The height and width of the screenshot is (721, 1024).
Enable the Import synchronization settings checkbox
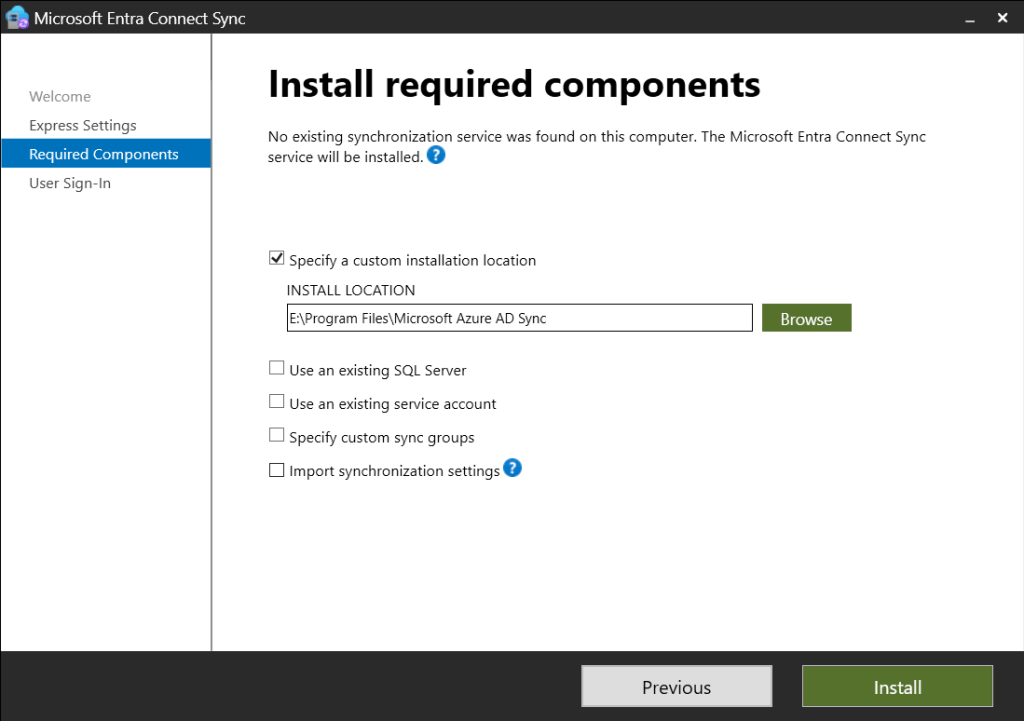pos(277,470)
